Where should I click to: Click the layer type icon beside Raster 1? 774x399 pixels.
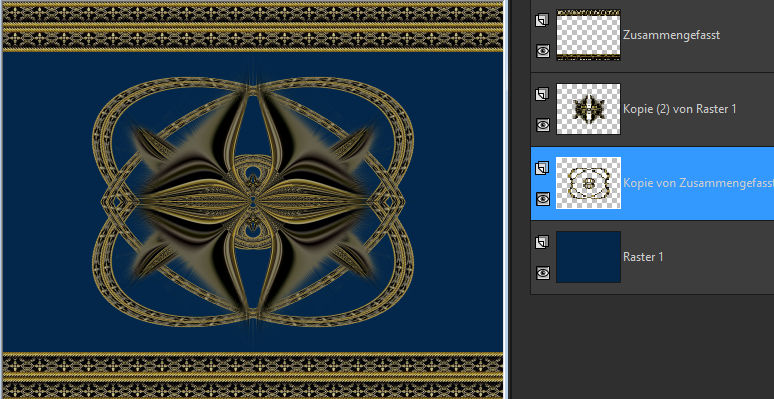(542, 242)
